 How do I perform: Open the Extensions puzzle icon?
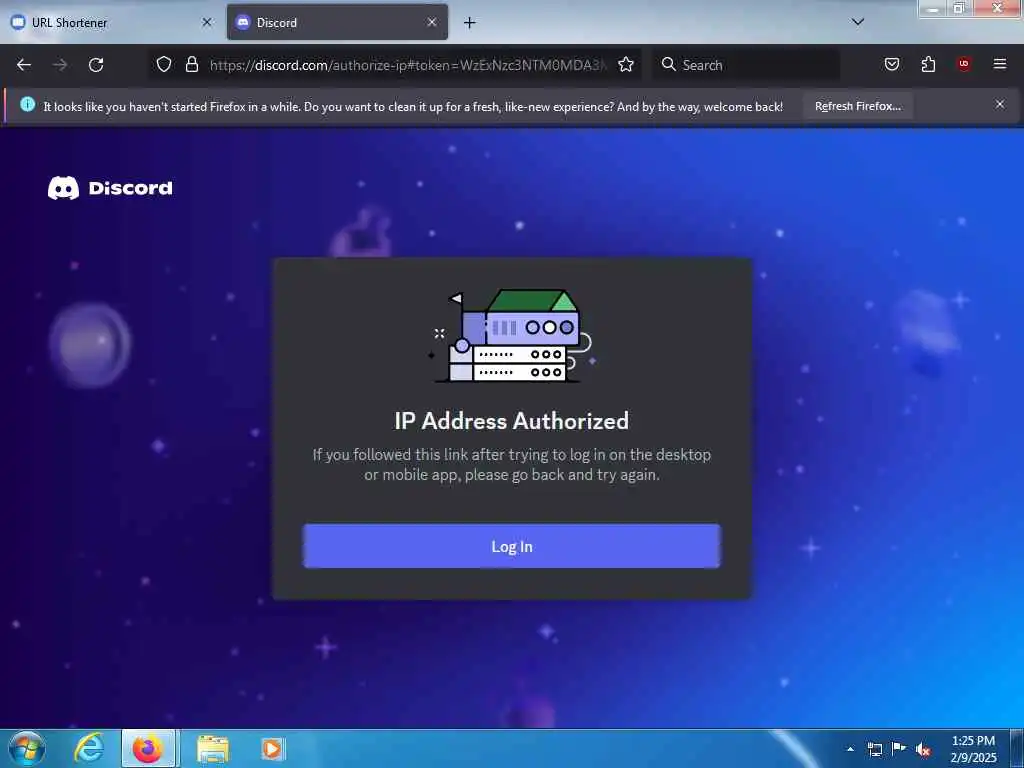click(928, 64)
